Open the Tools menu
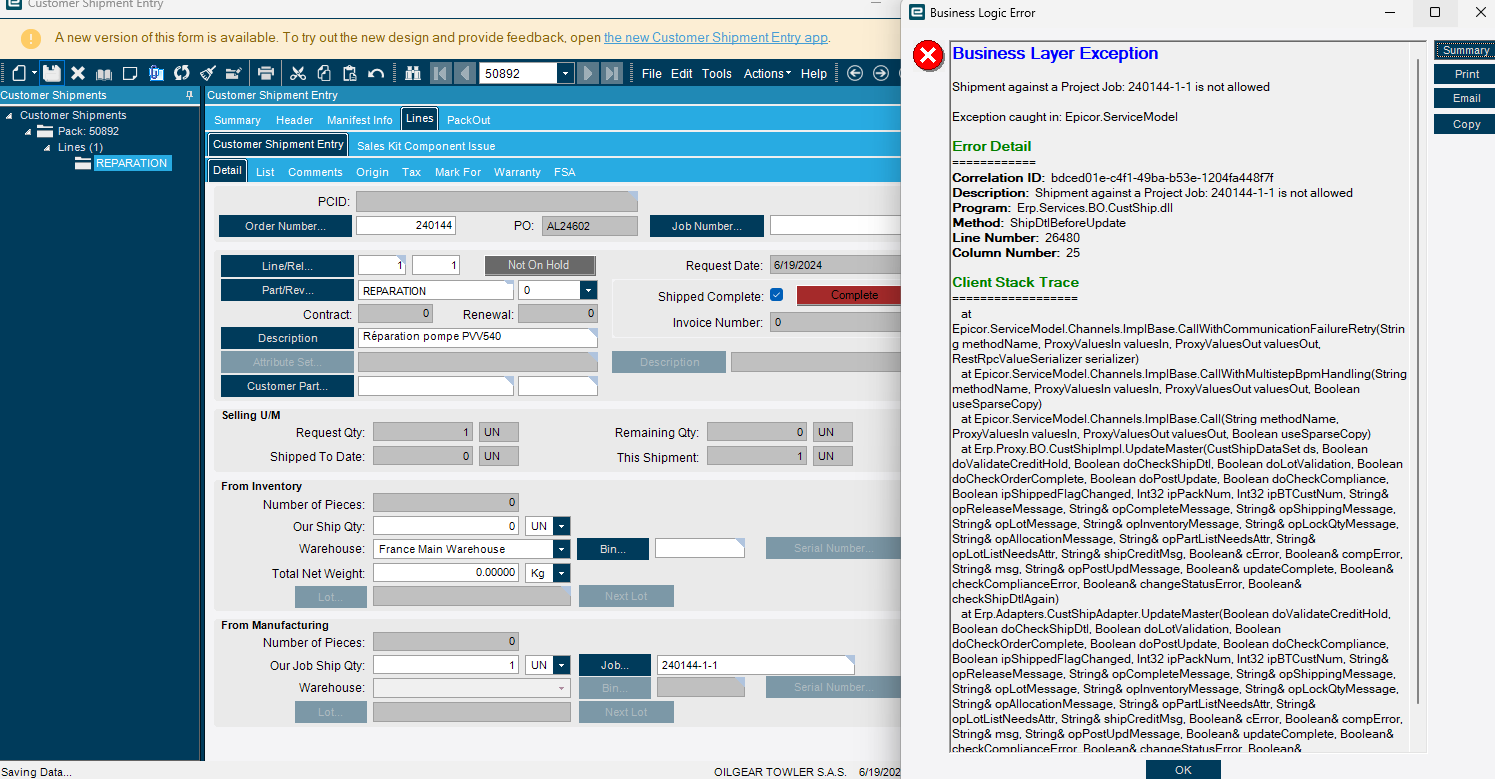Screen dimensions: 1495x779 (717, 73)
